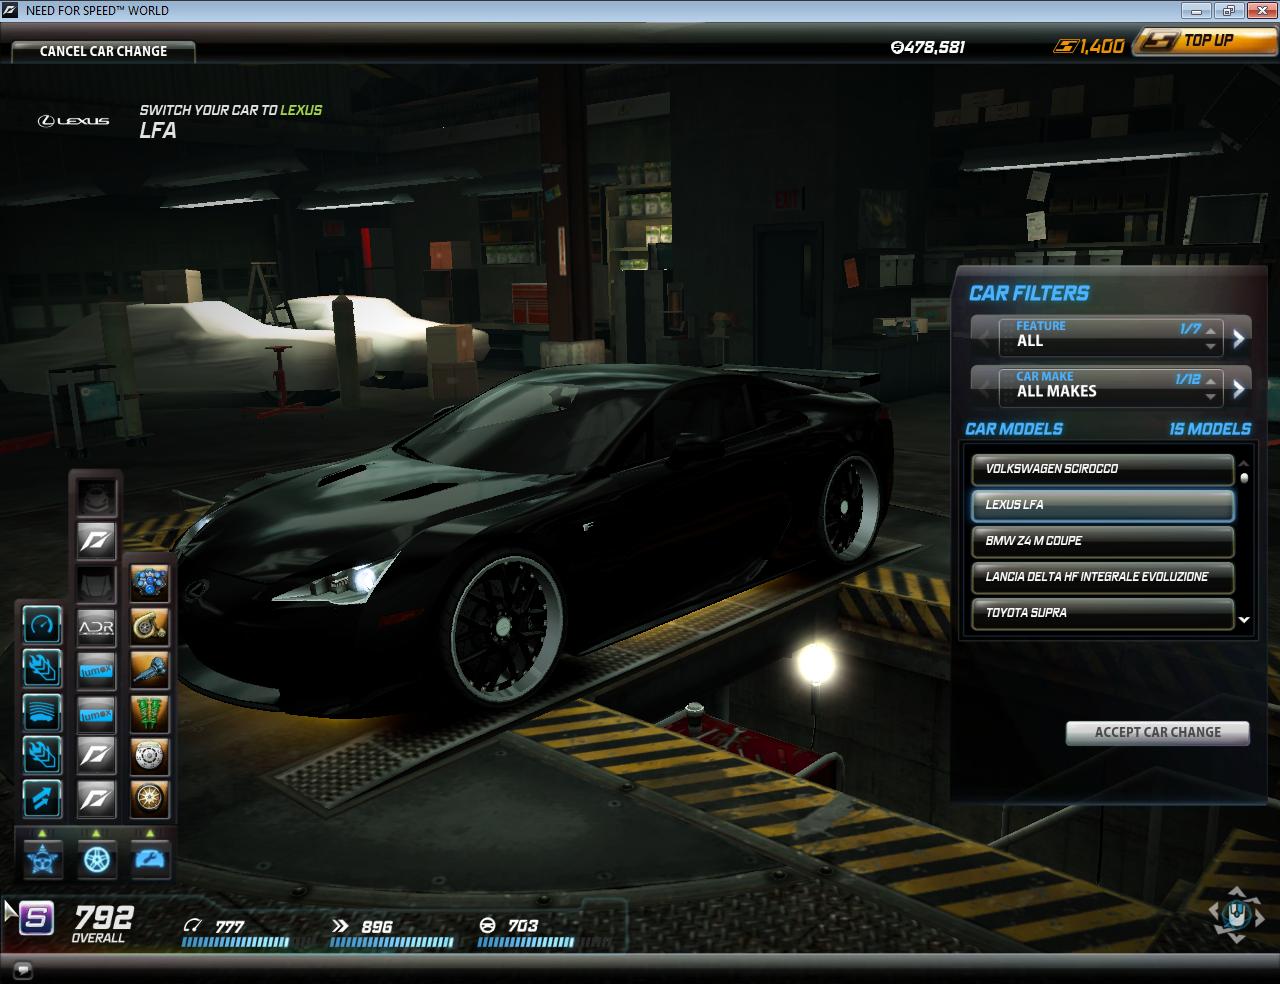This screenshot has width=1280, height=984.
Task: Open the chat bubble icon in the bottom bar
Action: click(23, 970)
